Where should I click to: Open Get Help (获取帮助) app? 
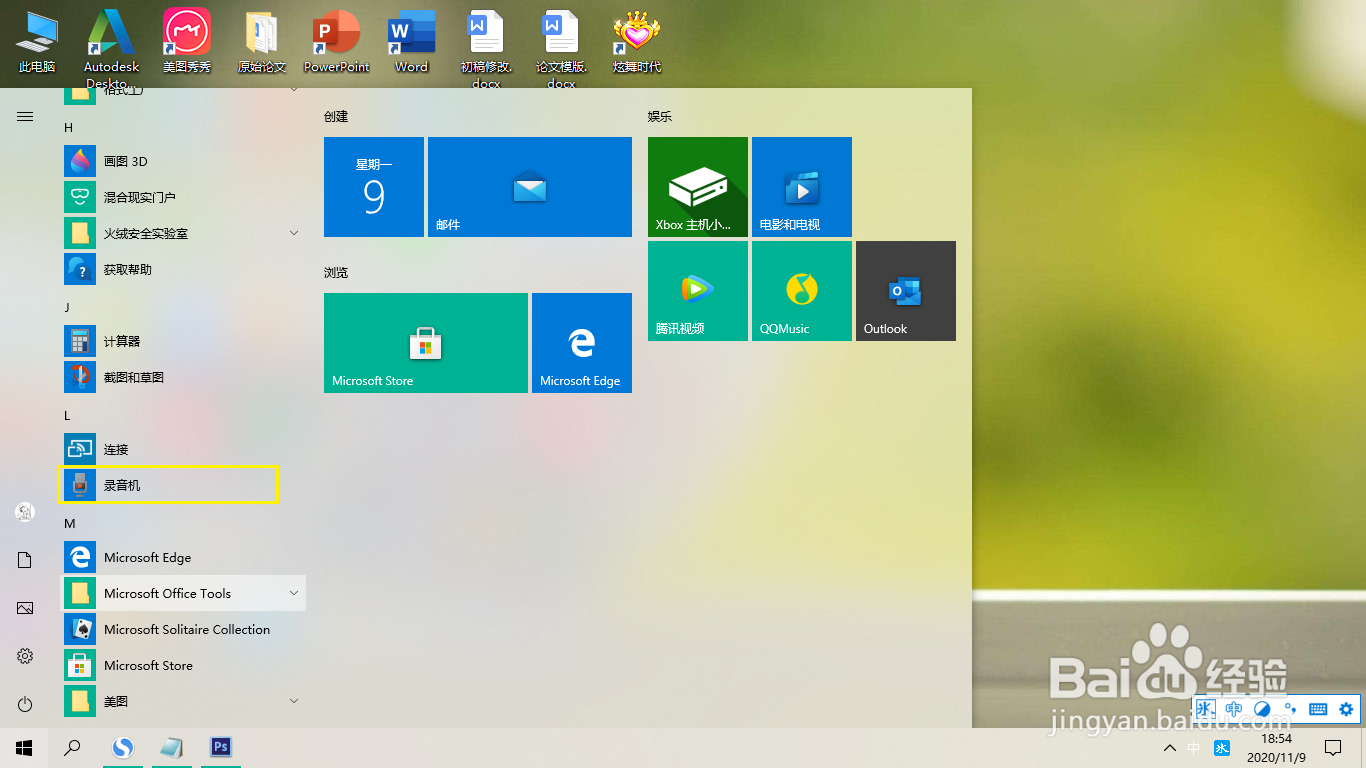point(184,269)
